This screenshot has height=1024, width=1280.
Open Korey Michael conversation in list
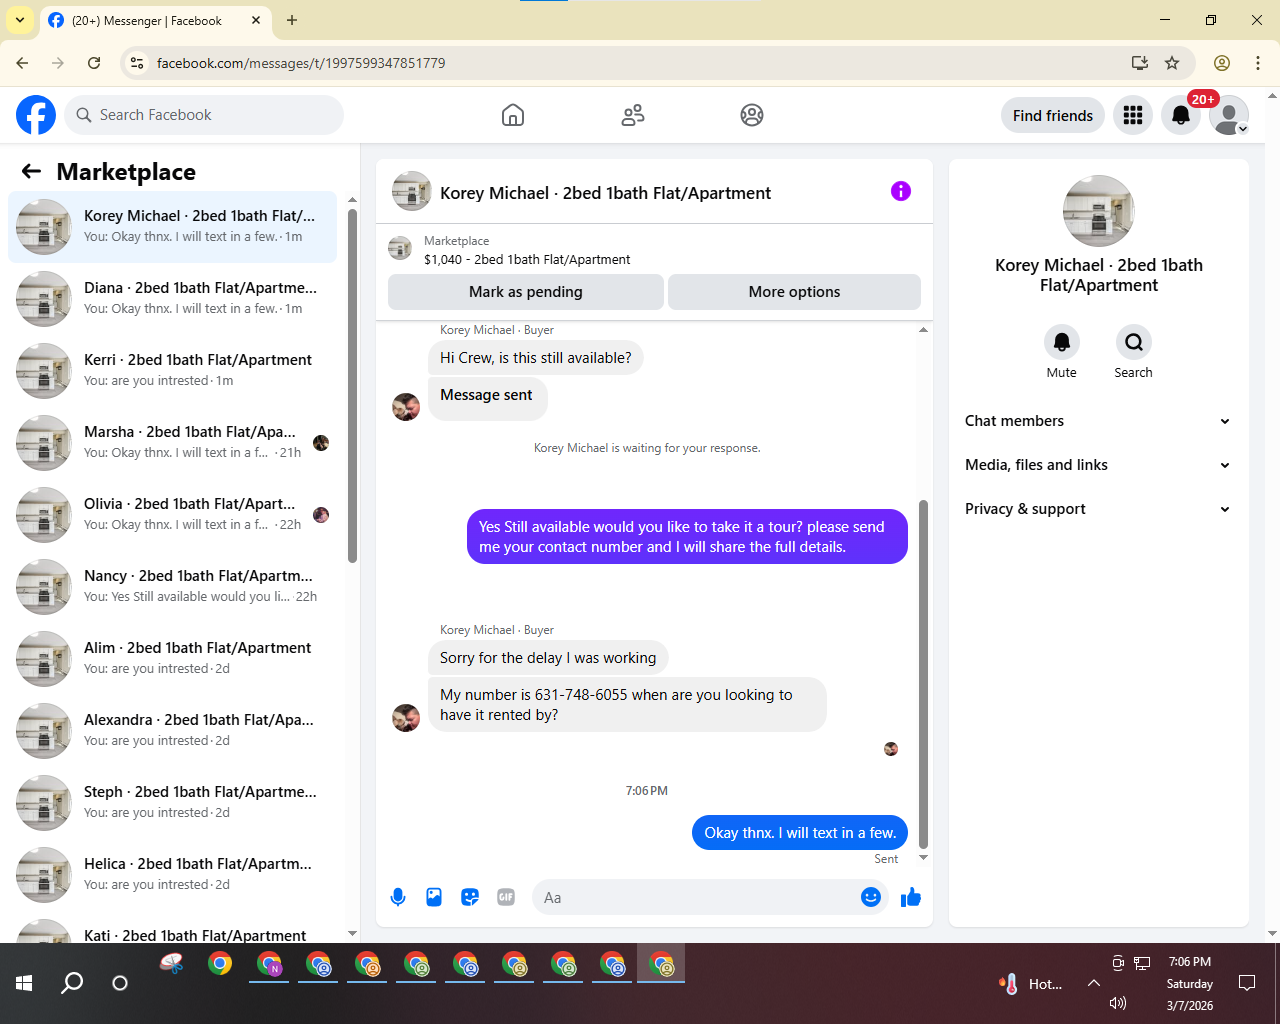pyautogui.click(x=172, y=227)
